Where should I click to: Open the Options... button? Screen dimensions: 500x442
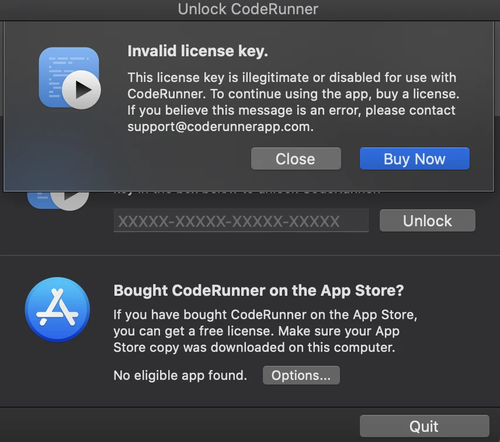coord(301,375)
